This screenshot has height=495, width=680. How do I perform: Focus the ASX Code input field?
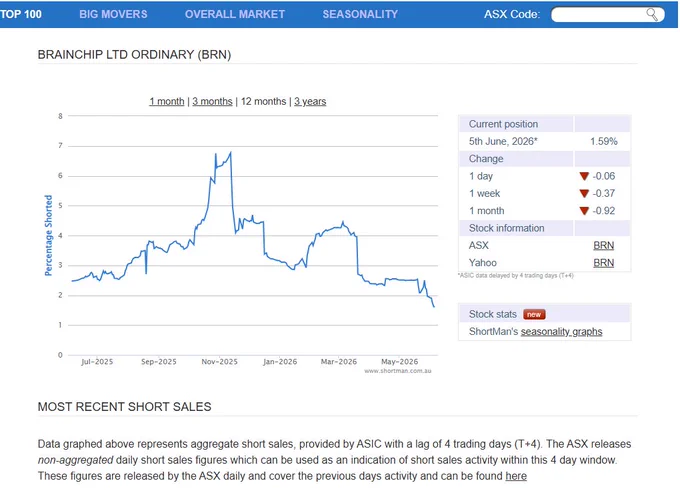[x=608, y=14]
